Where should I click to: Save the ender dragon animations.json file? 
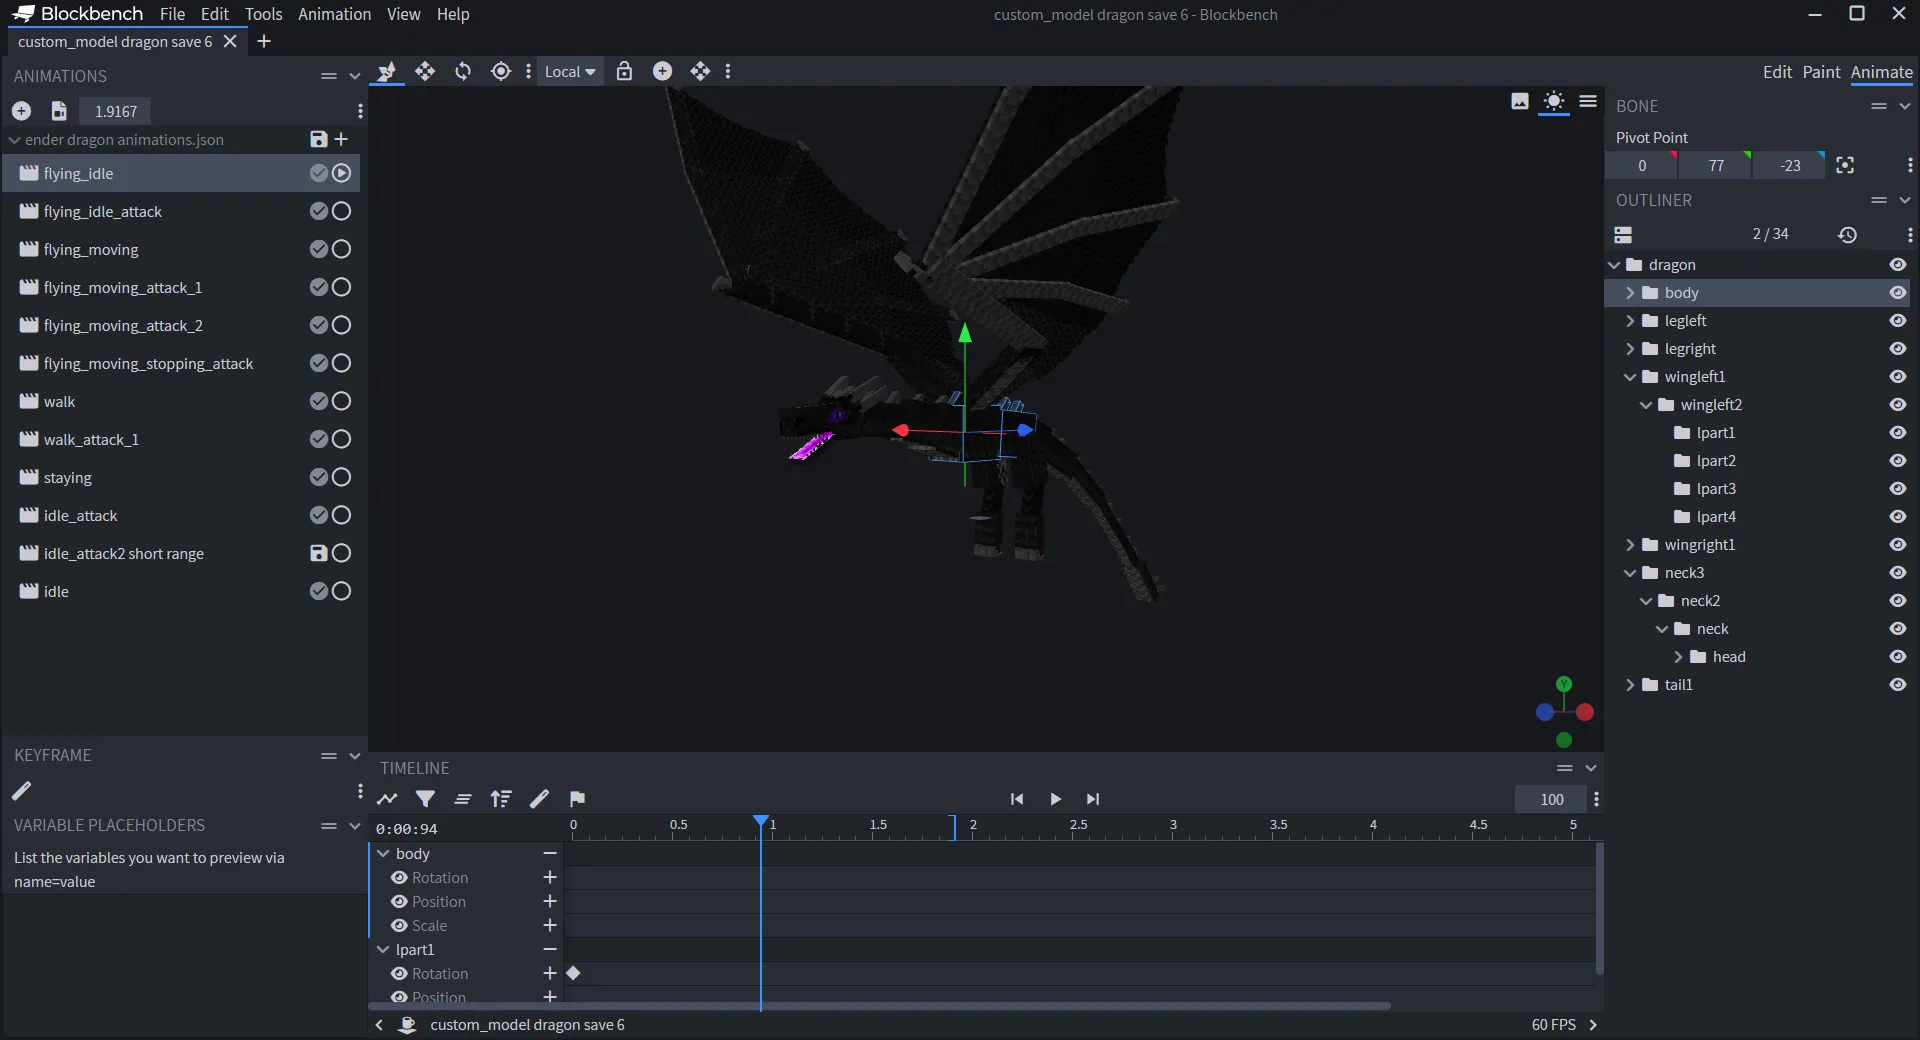(318, 139)
